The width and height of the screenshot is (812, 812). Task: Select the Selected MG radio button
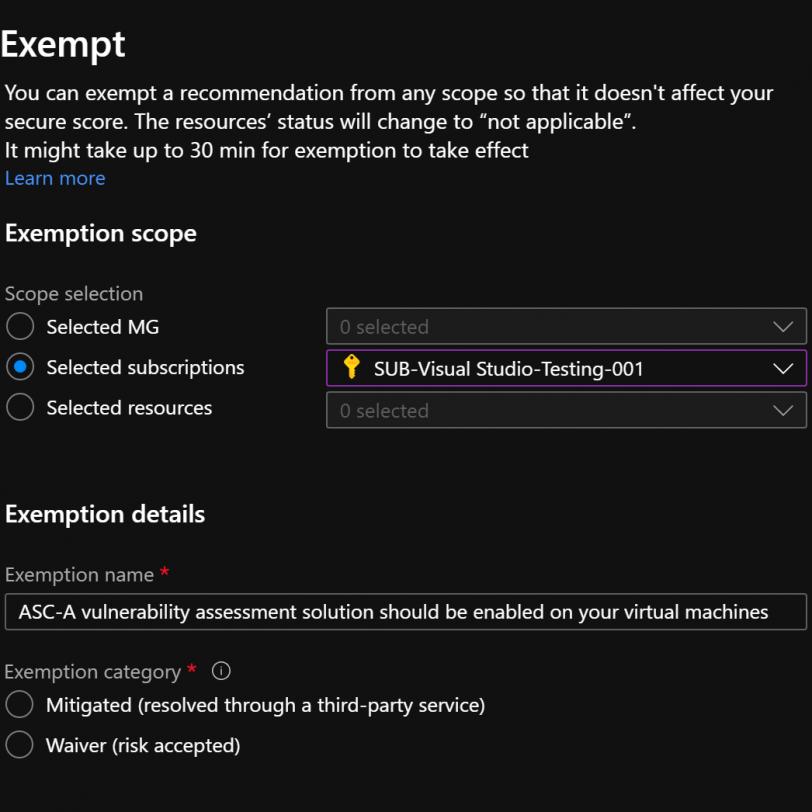pos(20,326)
